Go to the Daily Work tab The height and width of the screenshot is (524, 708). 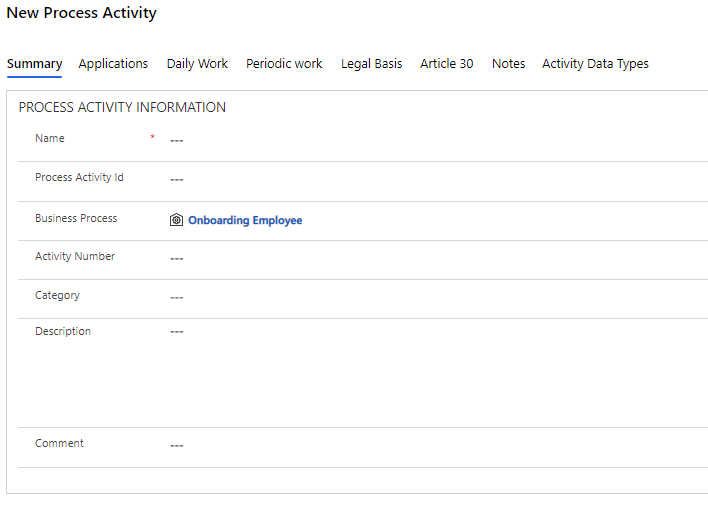click(x=197, y=64)
